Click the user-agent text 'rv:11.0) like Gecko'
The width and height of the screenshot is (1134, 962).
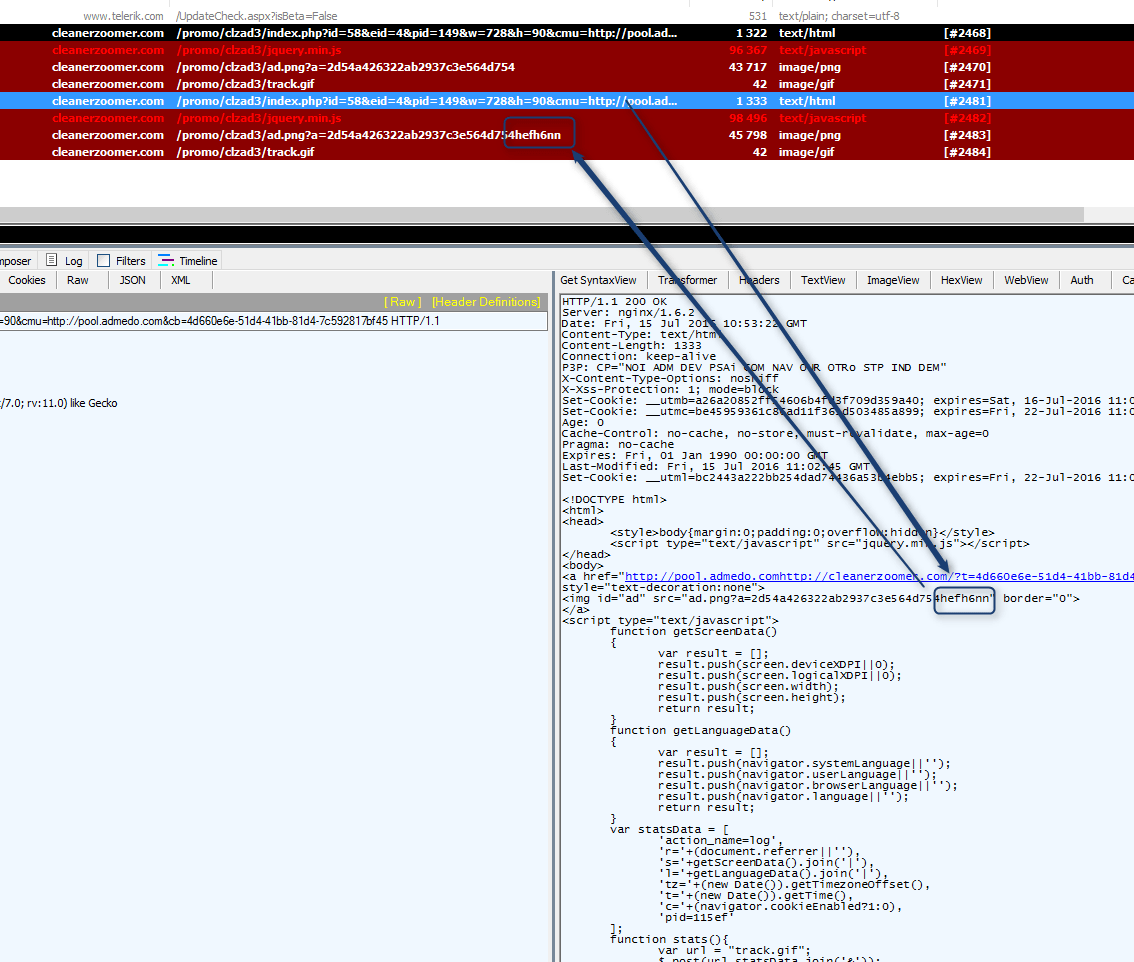[x=72, y=404]
